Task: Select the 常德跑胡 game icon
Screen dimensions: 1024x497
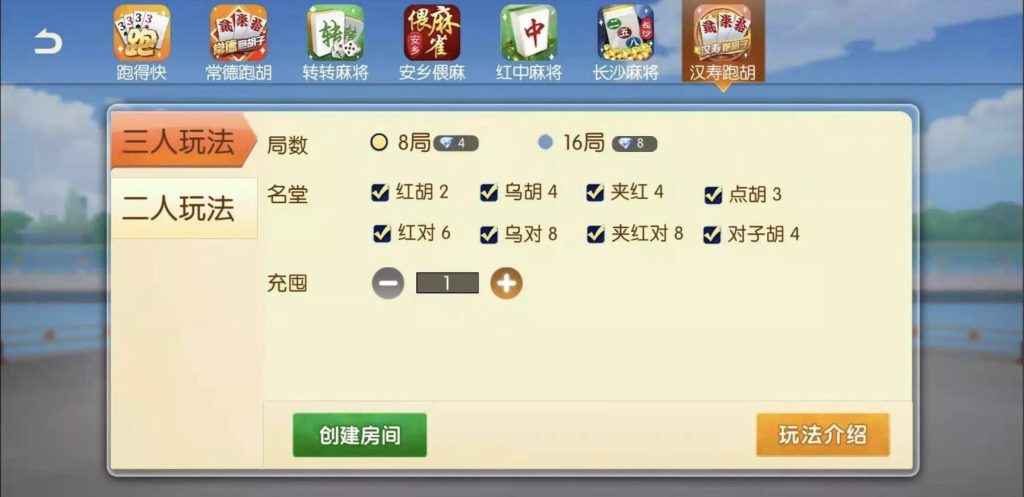Action: point(238,42)
